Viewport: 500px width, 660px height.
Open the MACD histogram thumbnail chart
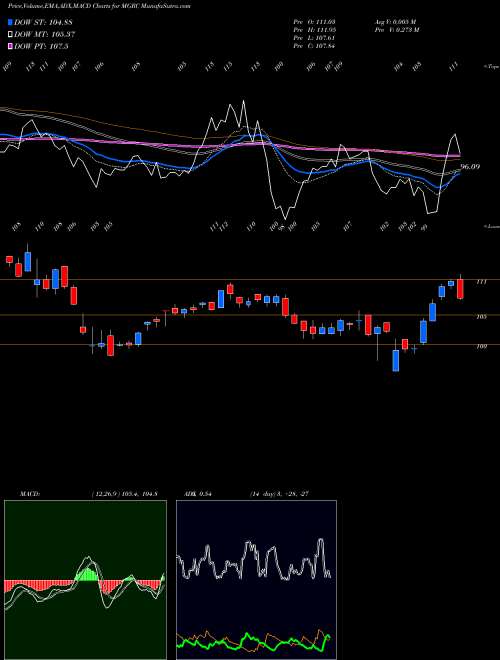click(x=85, y=580)
